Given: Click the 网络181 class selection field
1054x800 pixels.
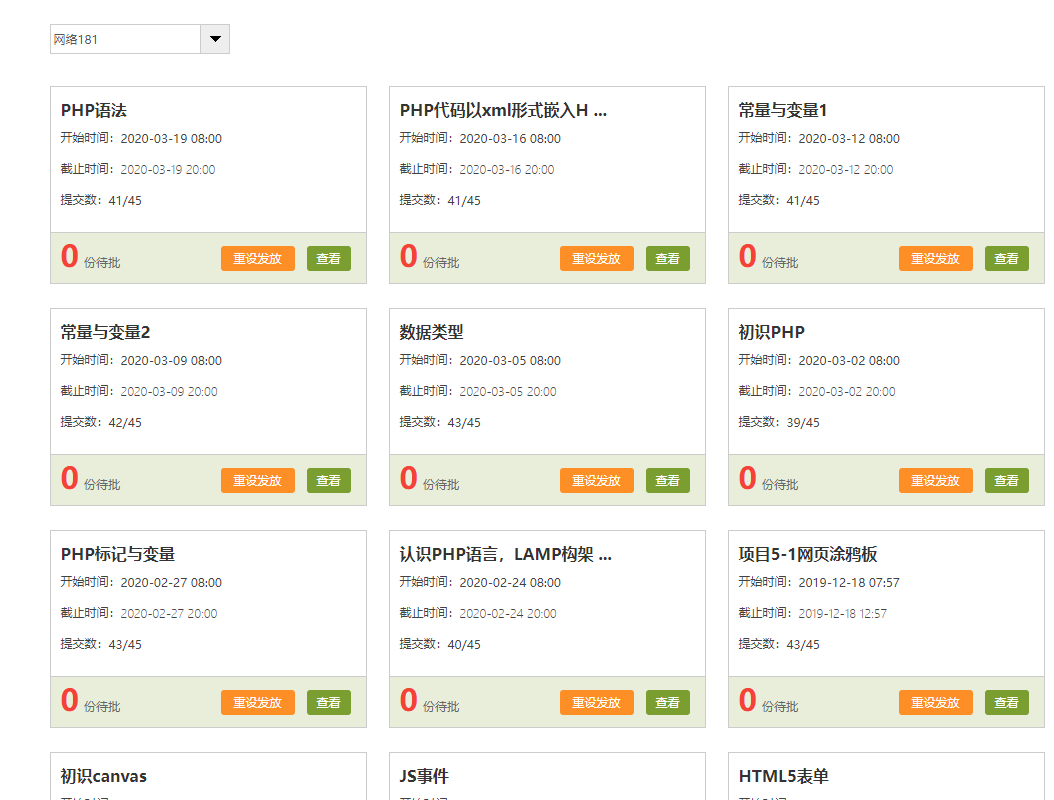Looking at the screenshot, I should pos(125,39).
